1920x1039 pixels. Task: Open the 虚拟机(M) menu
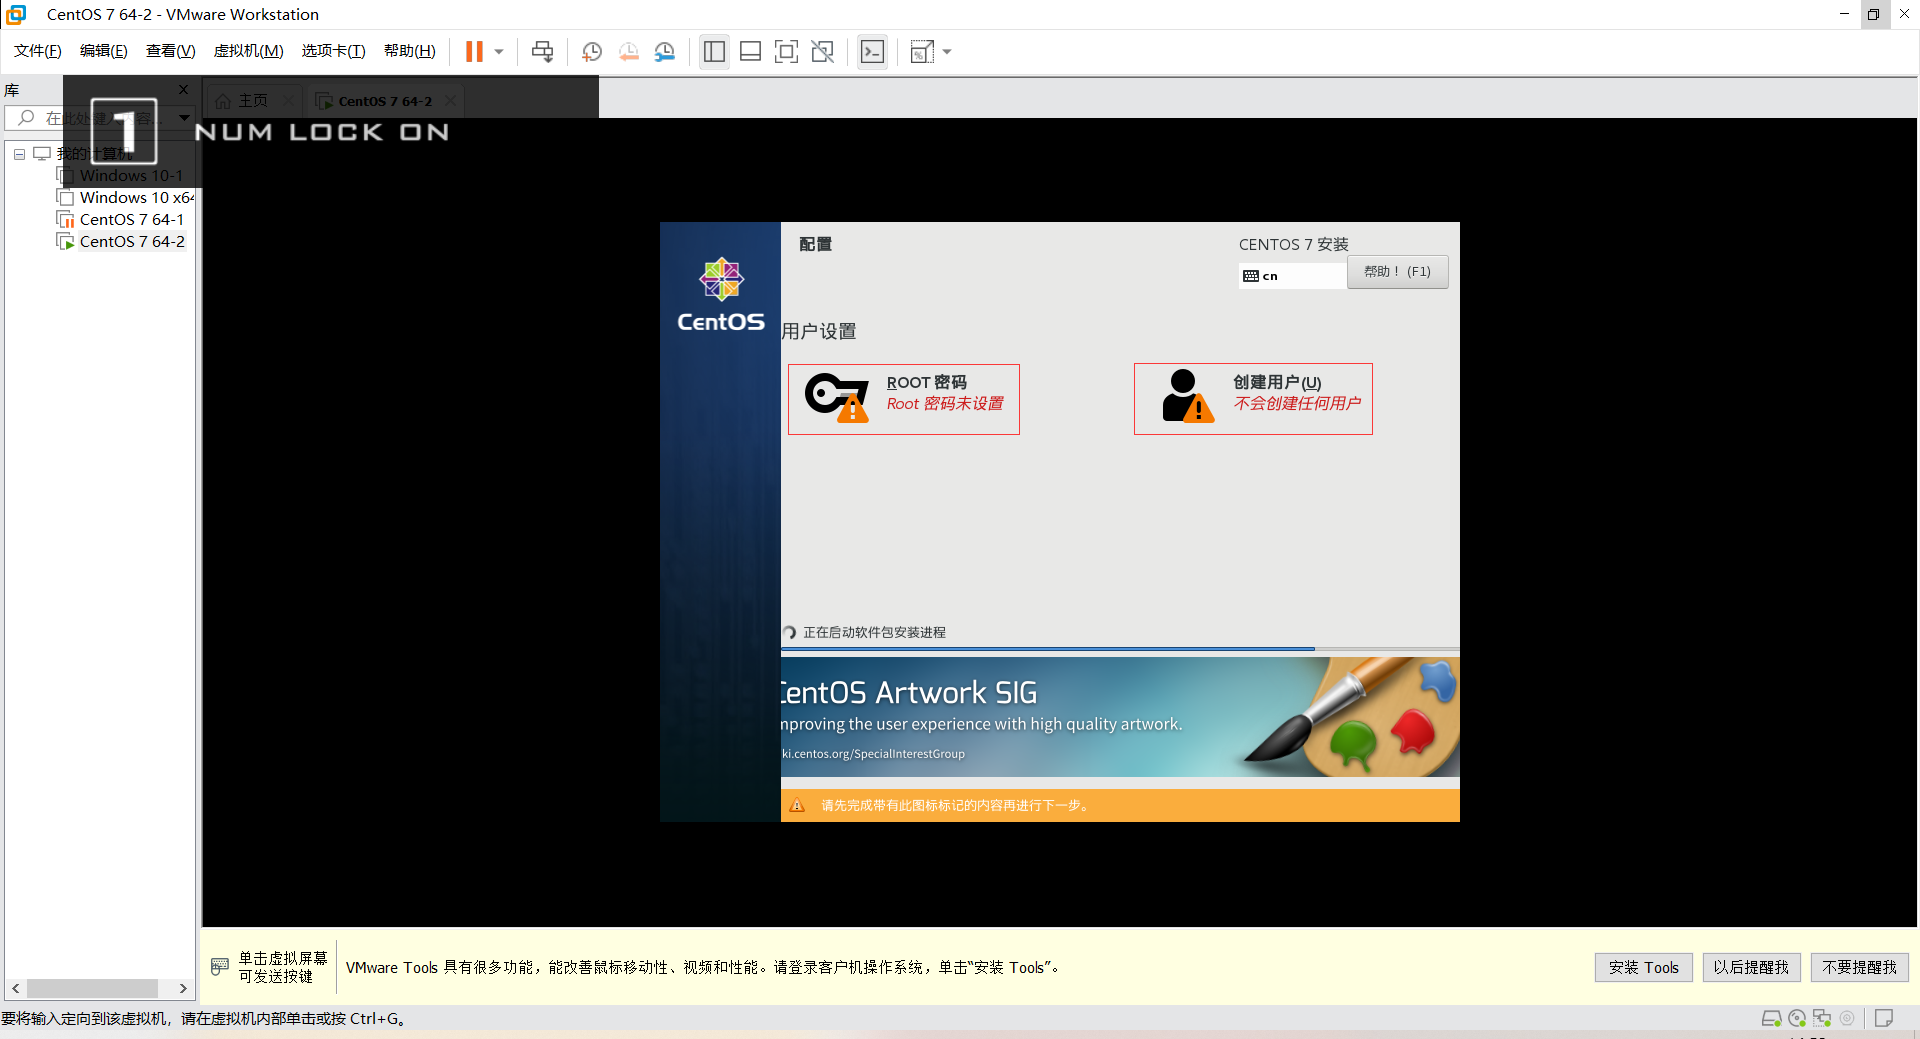coord(249,51)
